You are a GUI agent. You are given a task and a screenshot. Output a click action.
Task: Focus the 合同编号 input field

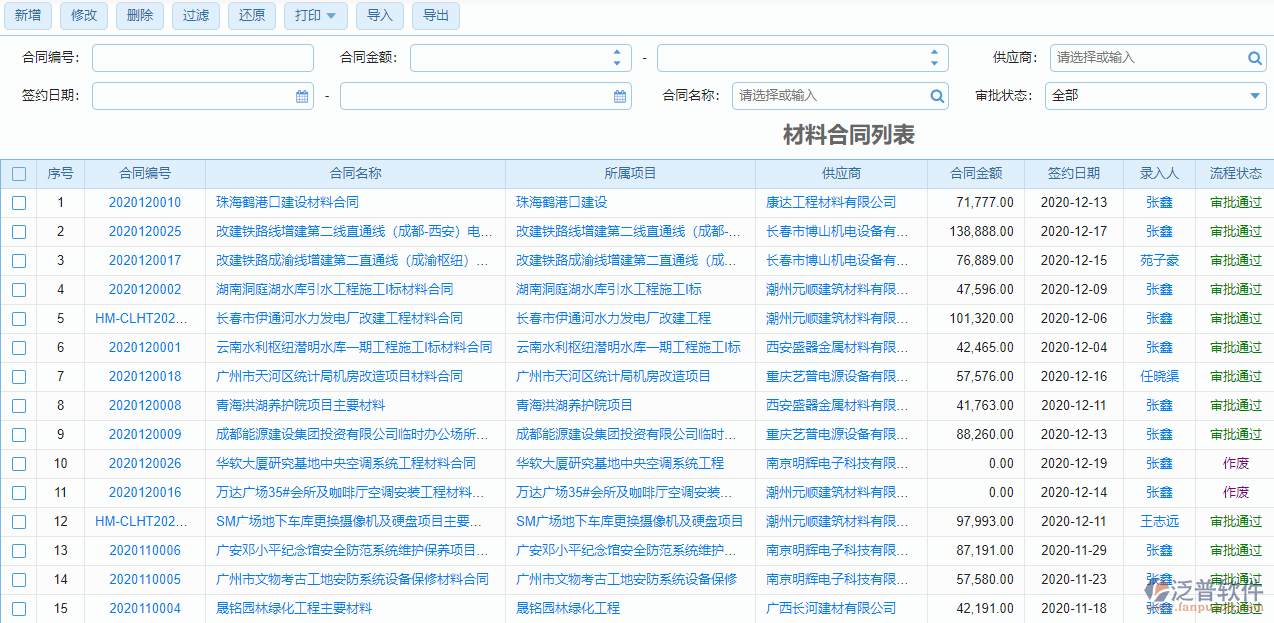(203, 58)
